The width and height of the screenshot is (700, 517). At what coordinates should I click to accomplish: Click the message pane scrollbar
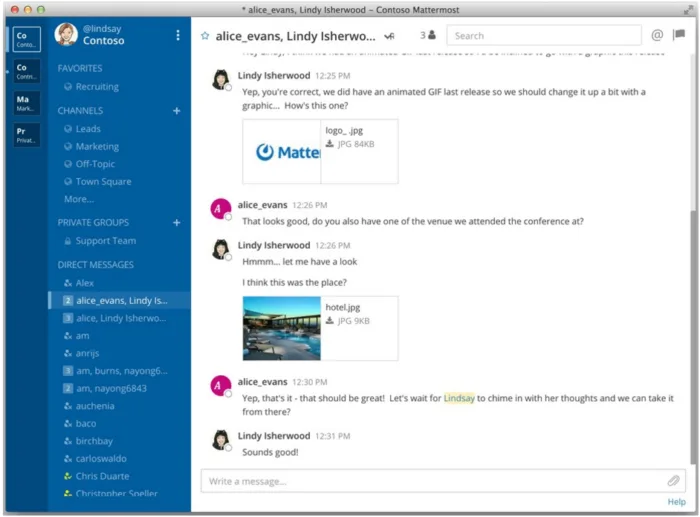click(692, 335)
